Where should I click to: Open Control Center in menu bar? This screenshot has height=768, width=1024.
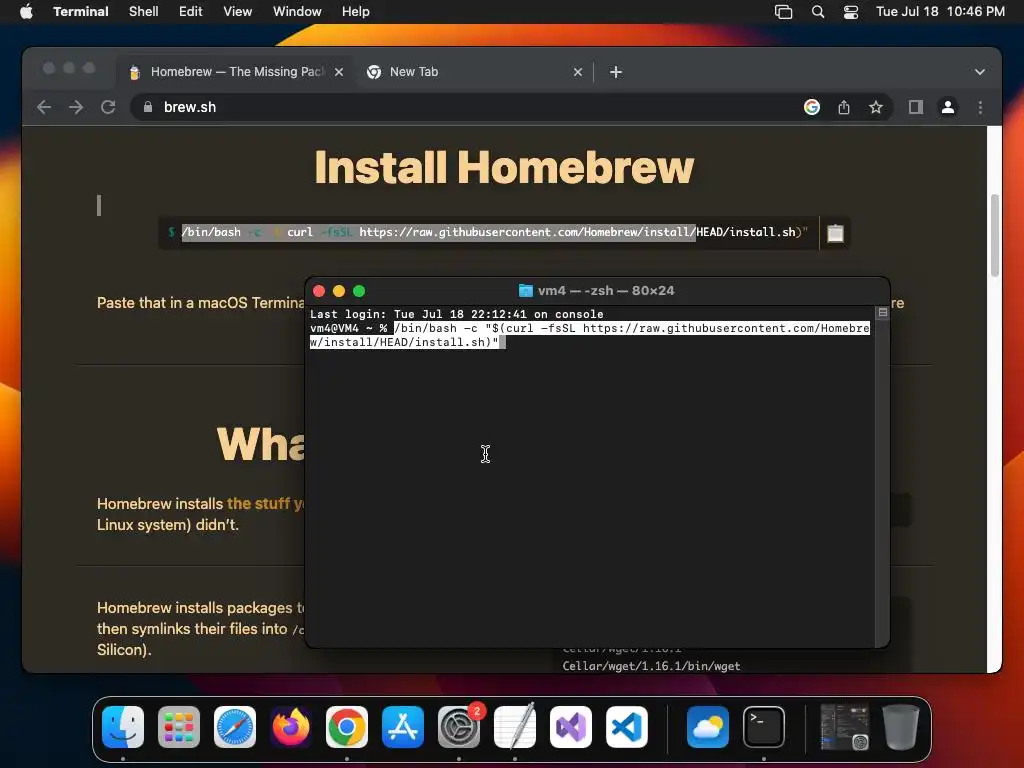click(x=850, y=12)
